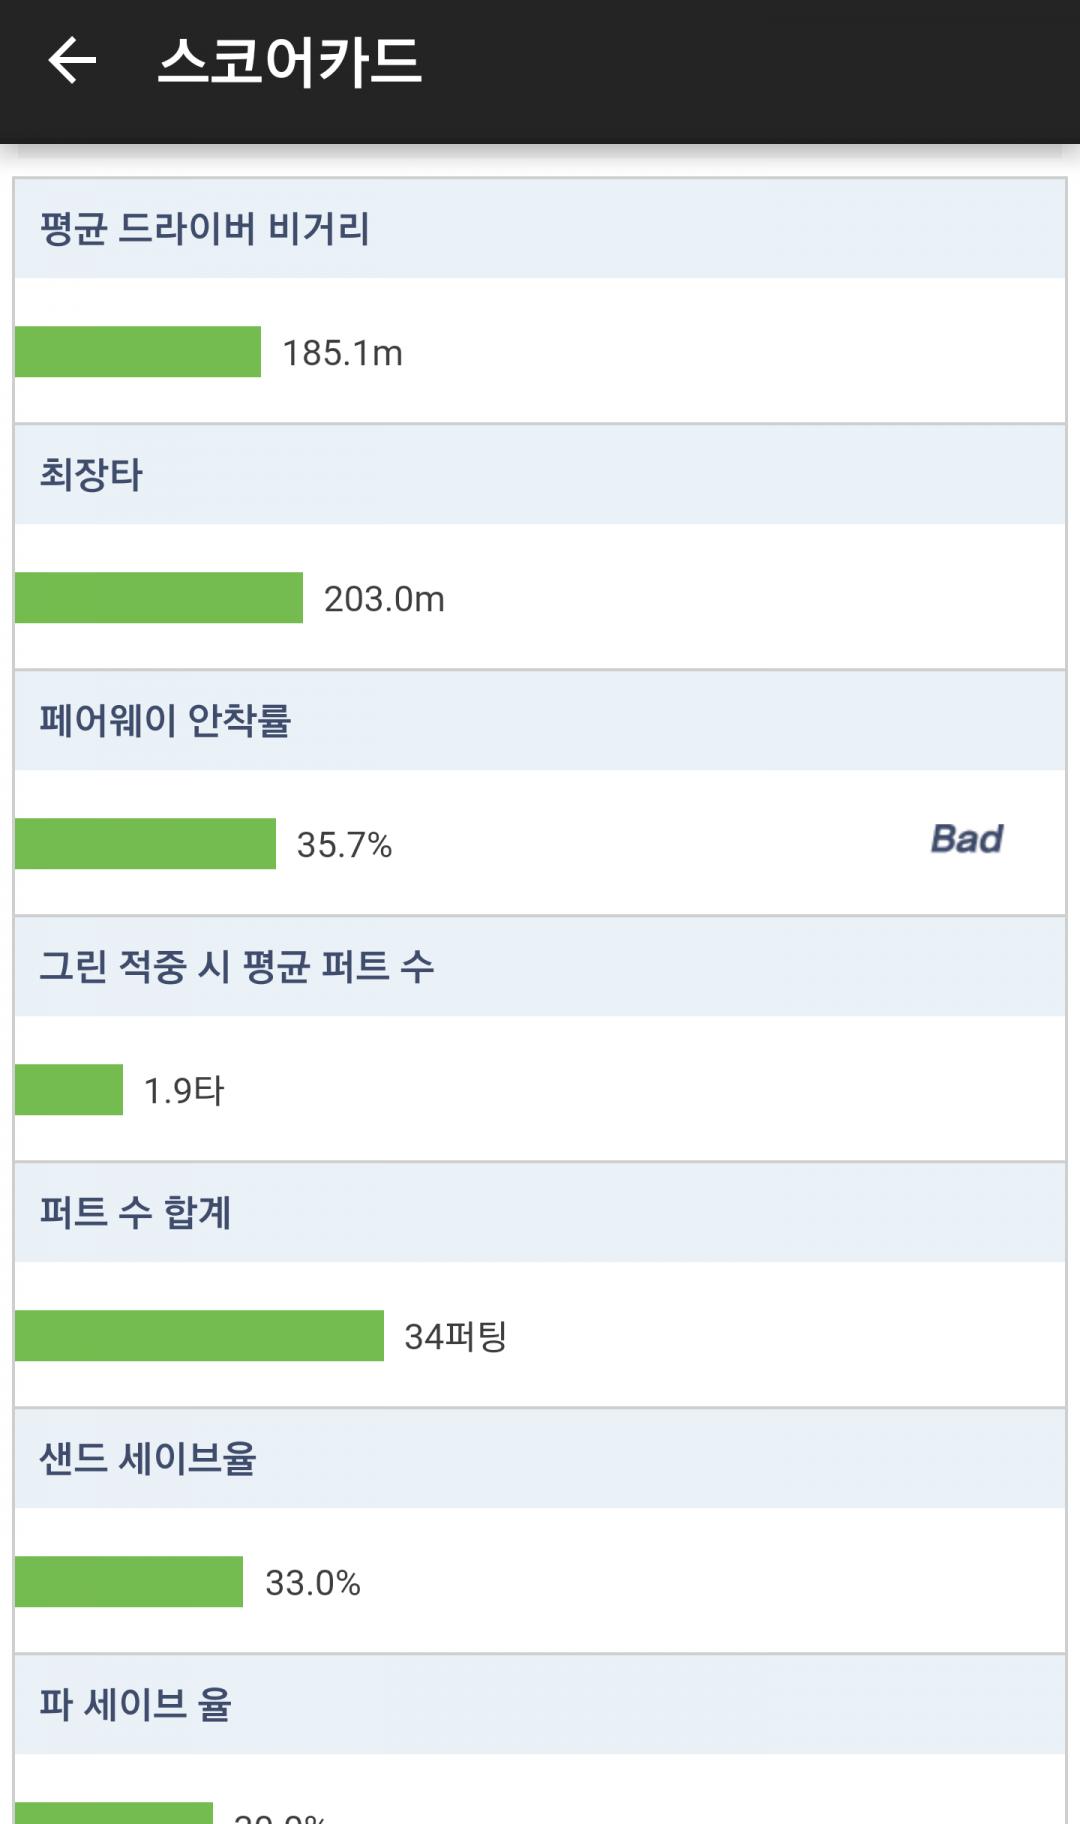Select the 퍼트 수 합계 header
The height and width of the screenshot is (1824, 1080).
tap(136, 1213)
